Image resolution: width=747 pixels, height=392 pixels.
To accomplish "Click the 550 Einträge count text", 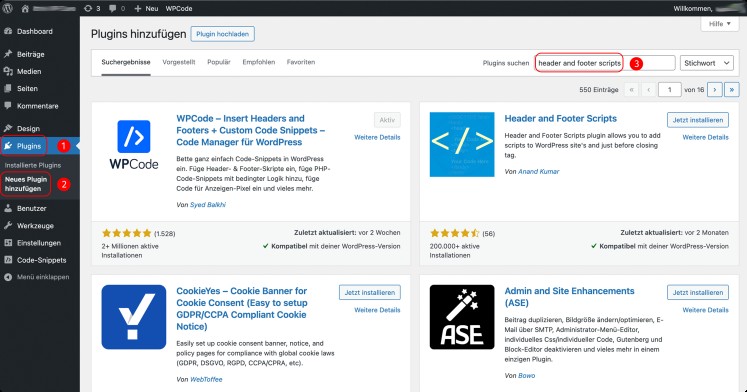I will pos(599,90).
